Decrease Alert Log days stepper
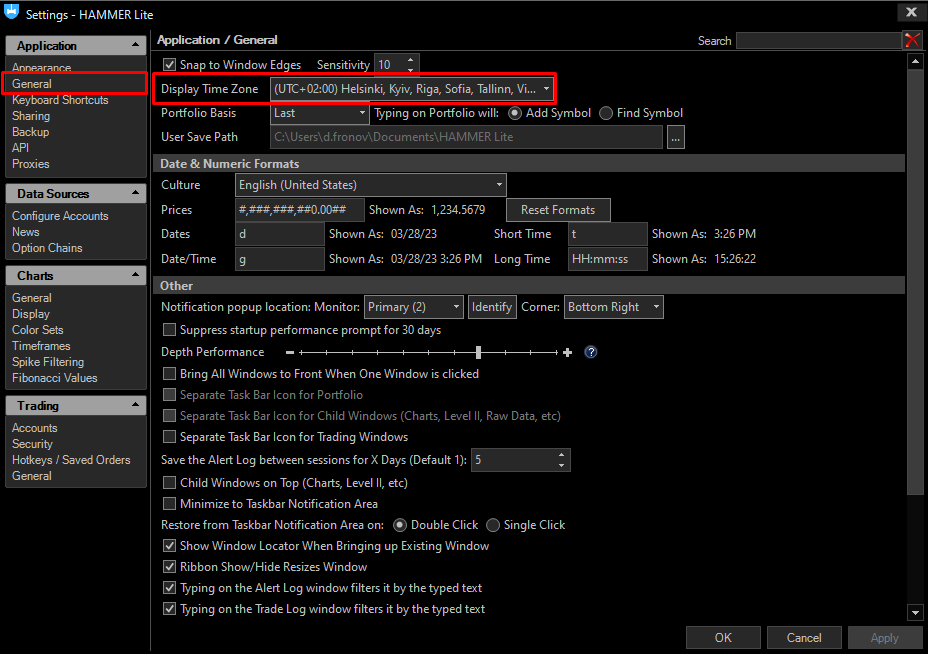Screen dimensions: 928x654 [x=561, y=466]
